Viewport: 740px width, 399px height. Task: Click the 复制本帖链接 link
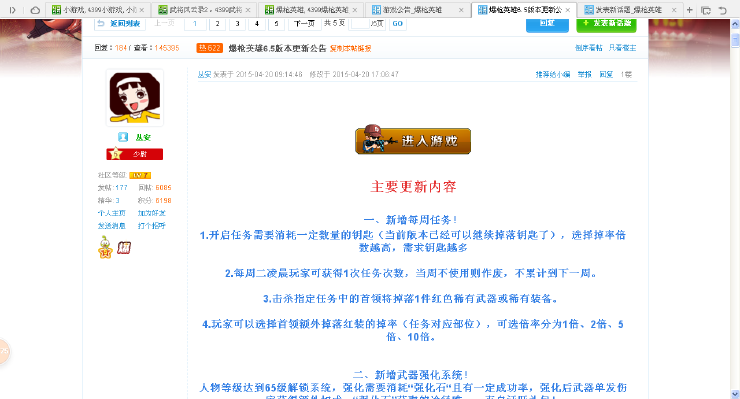pyautogui.click(x=350, y=48)
